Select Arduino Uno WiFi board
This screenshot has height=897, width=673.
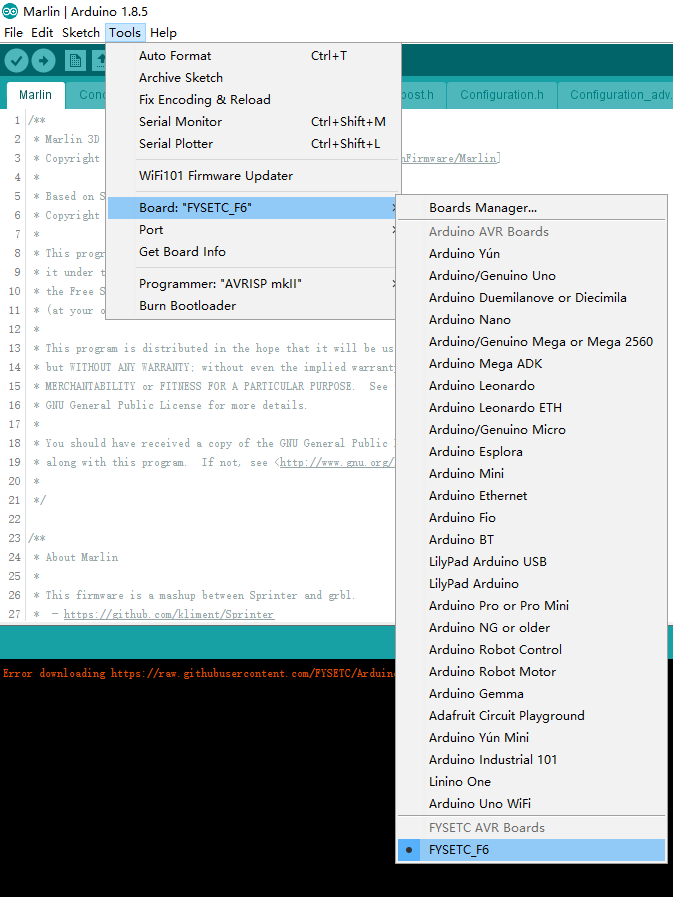[x=532, y=804]
